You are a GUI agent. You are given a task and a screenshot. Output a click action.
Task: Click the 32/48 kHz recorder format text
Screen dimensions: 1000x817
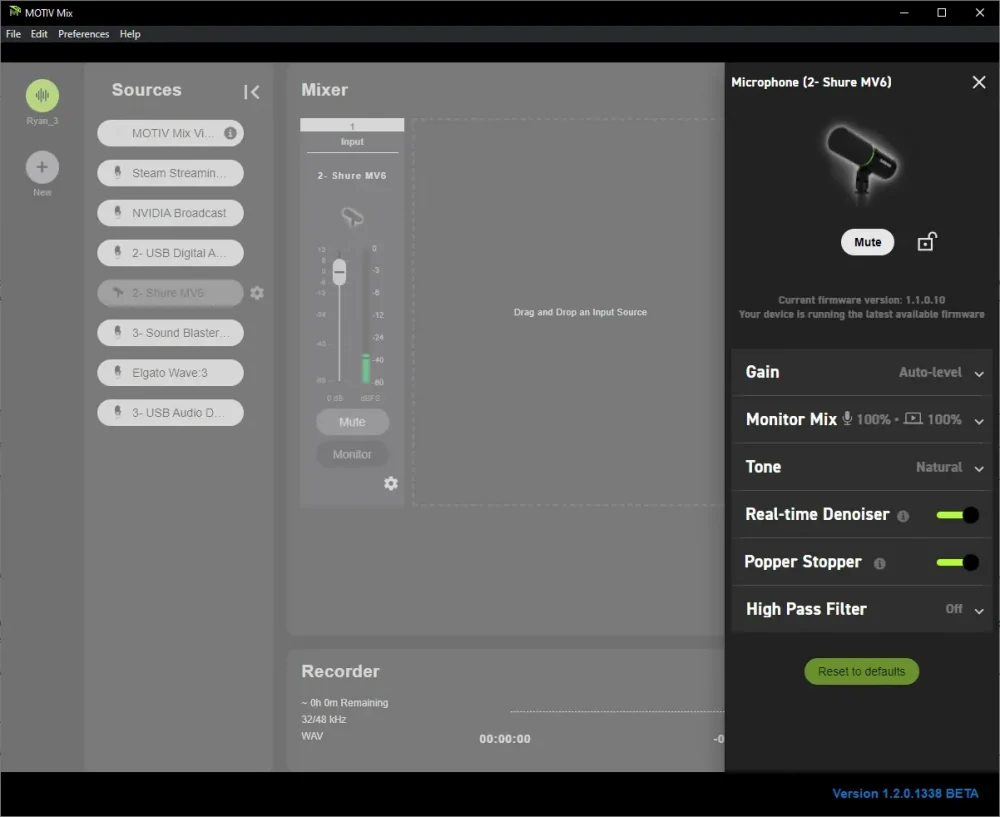tap(324, 719)
